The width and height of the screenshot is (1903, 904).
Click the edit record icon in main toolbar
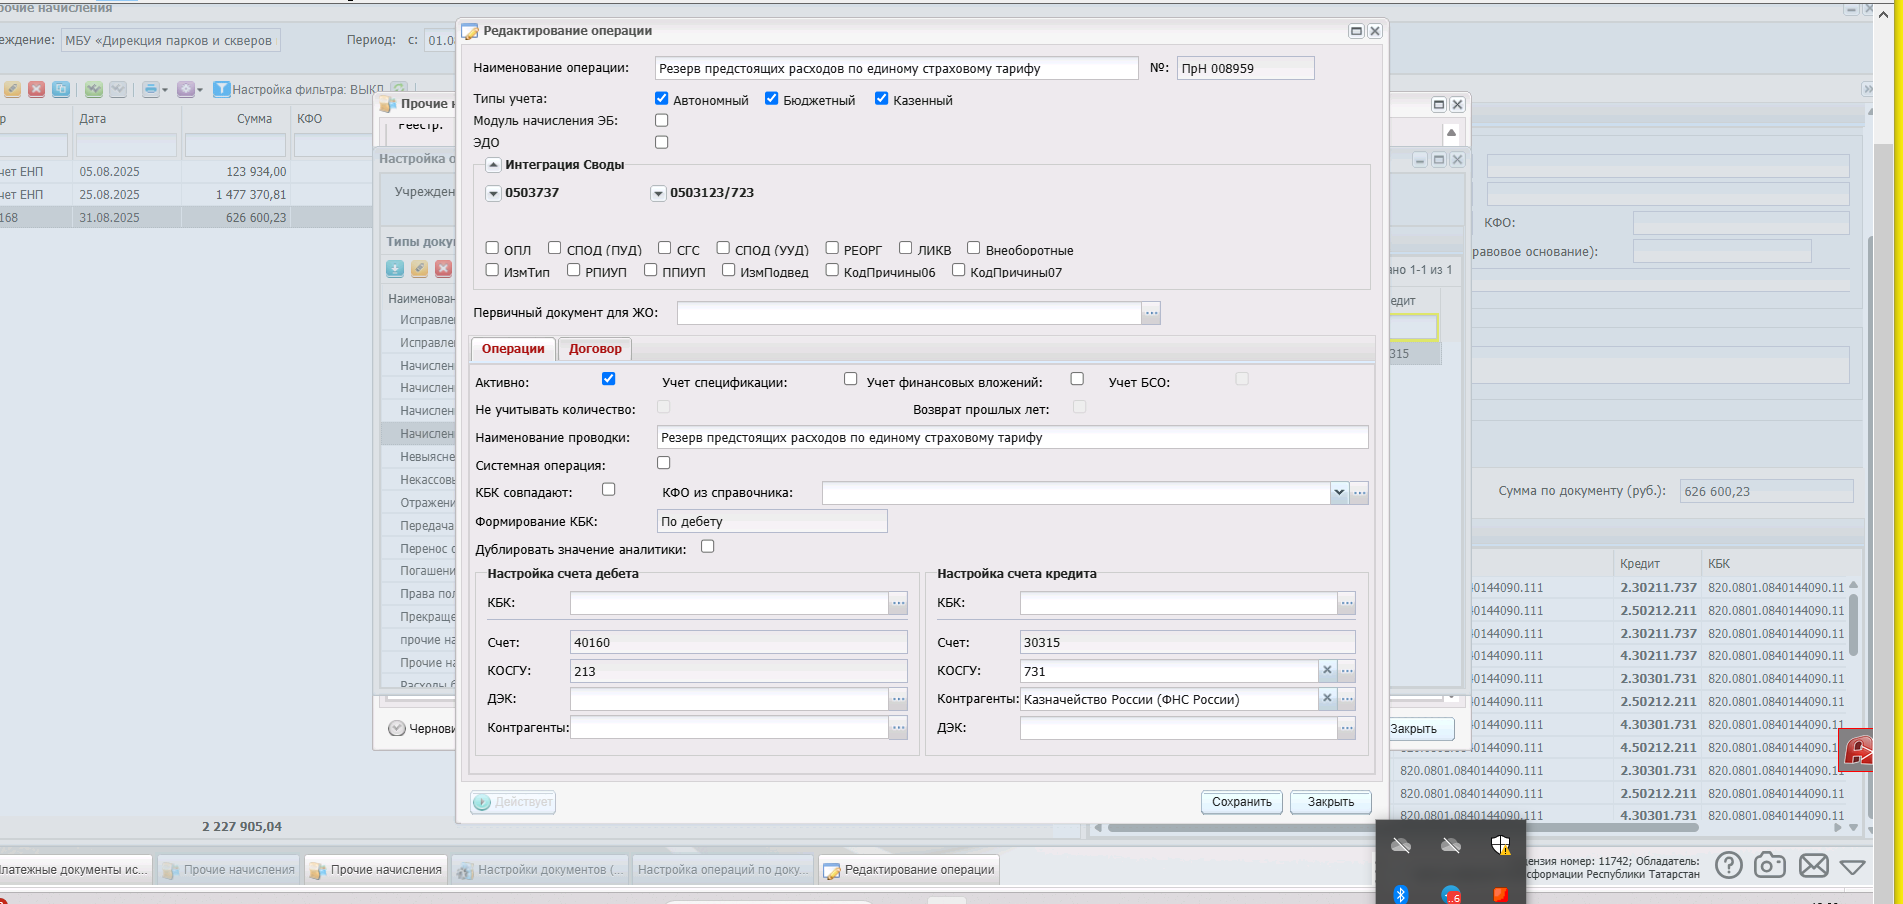pyautogui.click(x=13, y=89)
